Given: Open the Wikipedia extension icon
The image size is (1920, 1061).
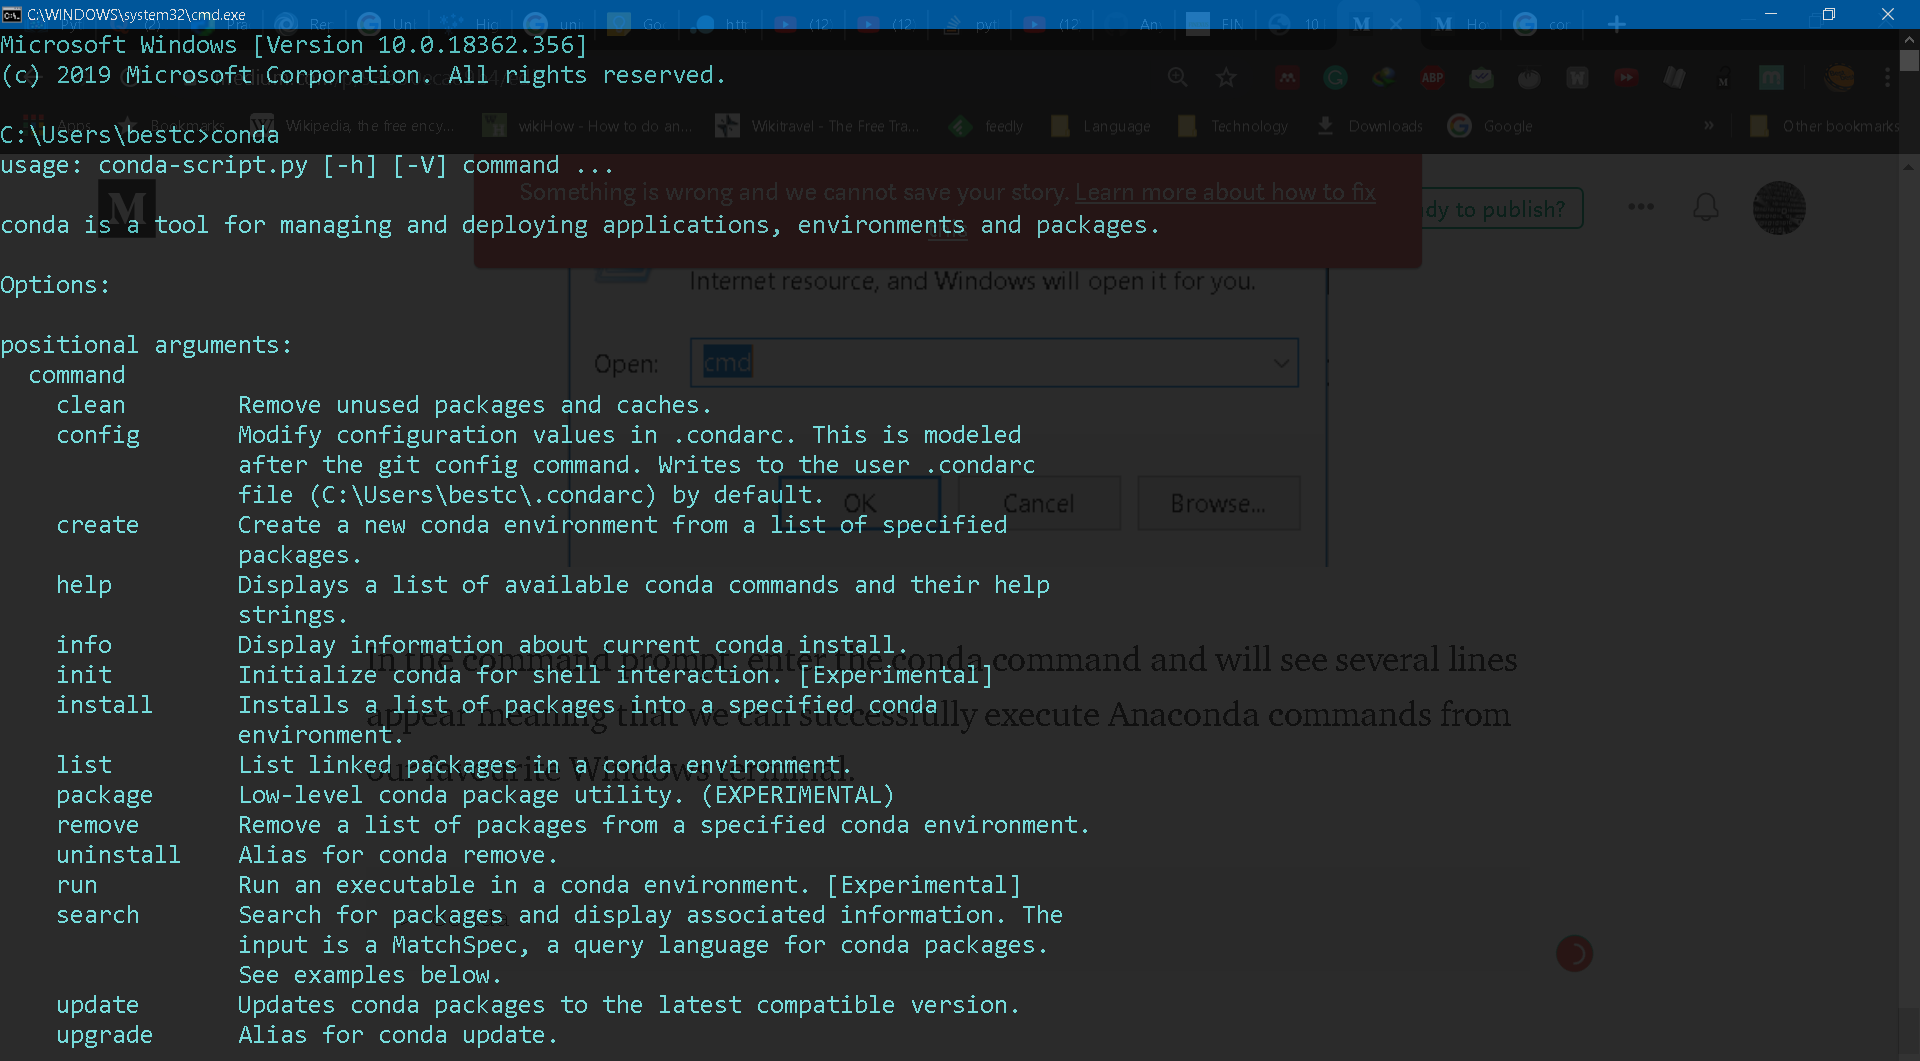Looking at the screenshot, I should coord(1577,77).
